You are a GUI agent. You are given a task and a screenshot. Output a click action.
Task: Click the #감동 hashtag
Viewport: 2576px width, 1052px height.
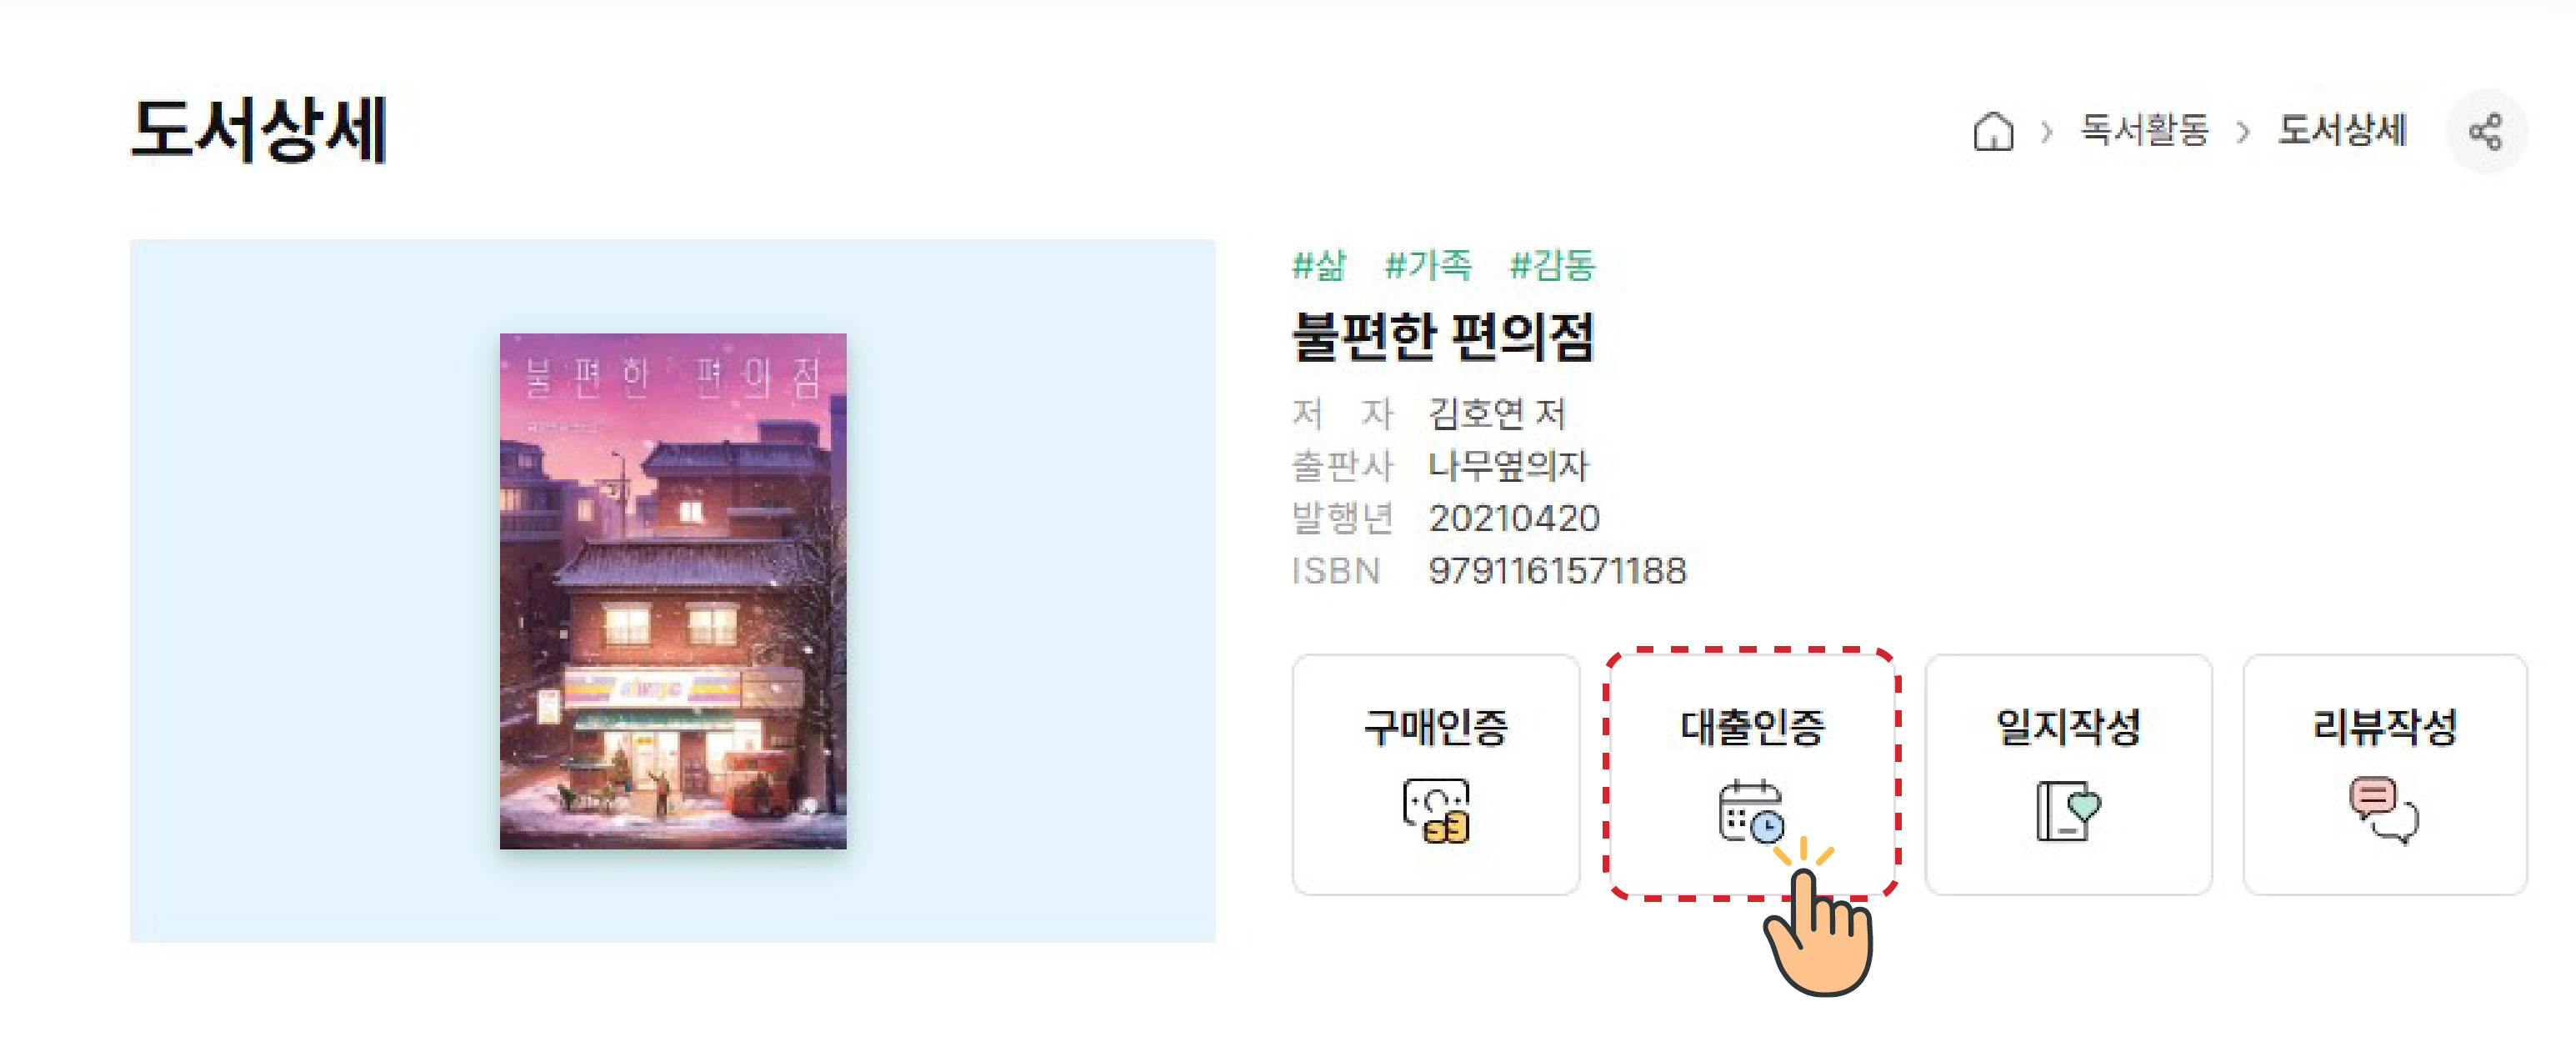1553,265
